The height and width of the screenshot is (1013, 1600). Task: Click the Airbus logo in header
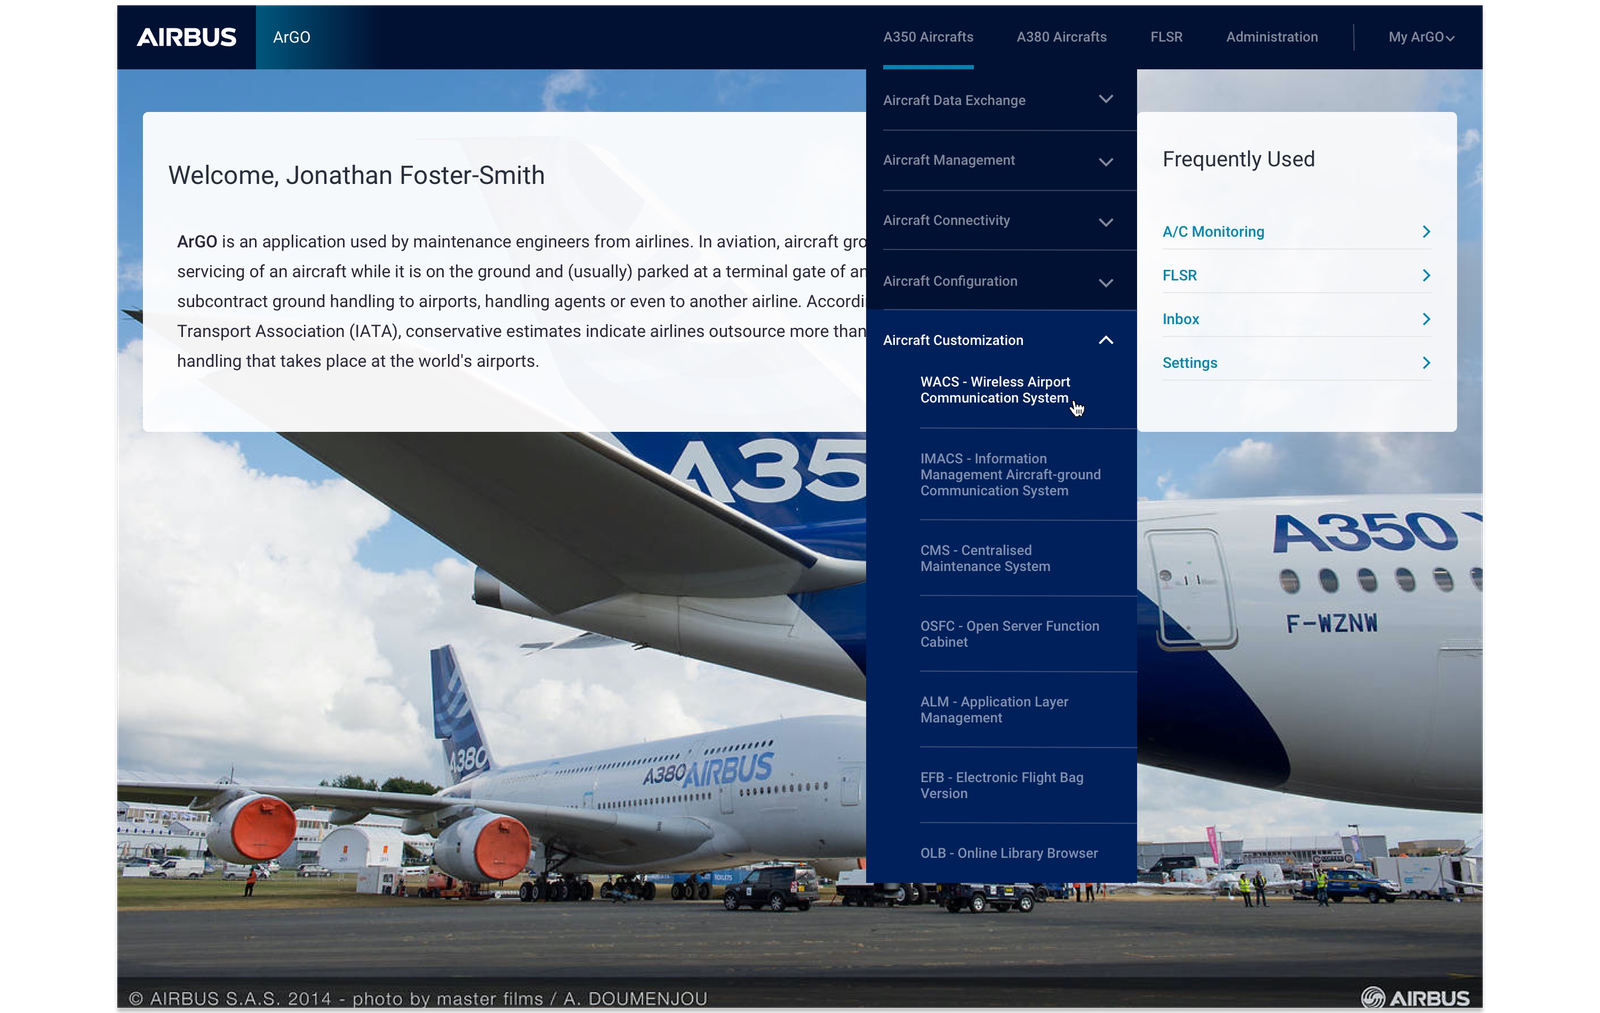pos(187,37)
